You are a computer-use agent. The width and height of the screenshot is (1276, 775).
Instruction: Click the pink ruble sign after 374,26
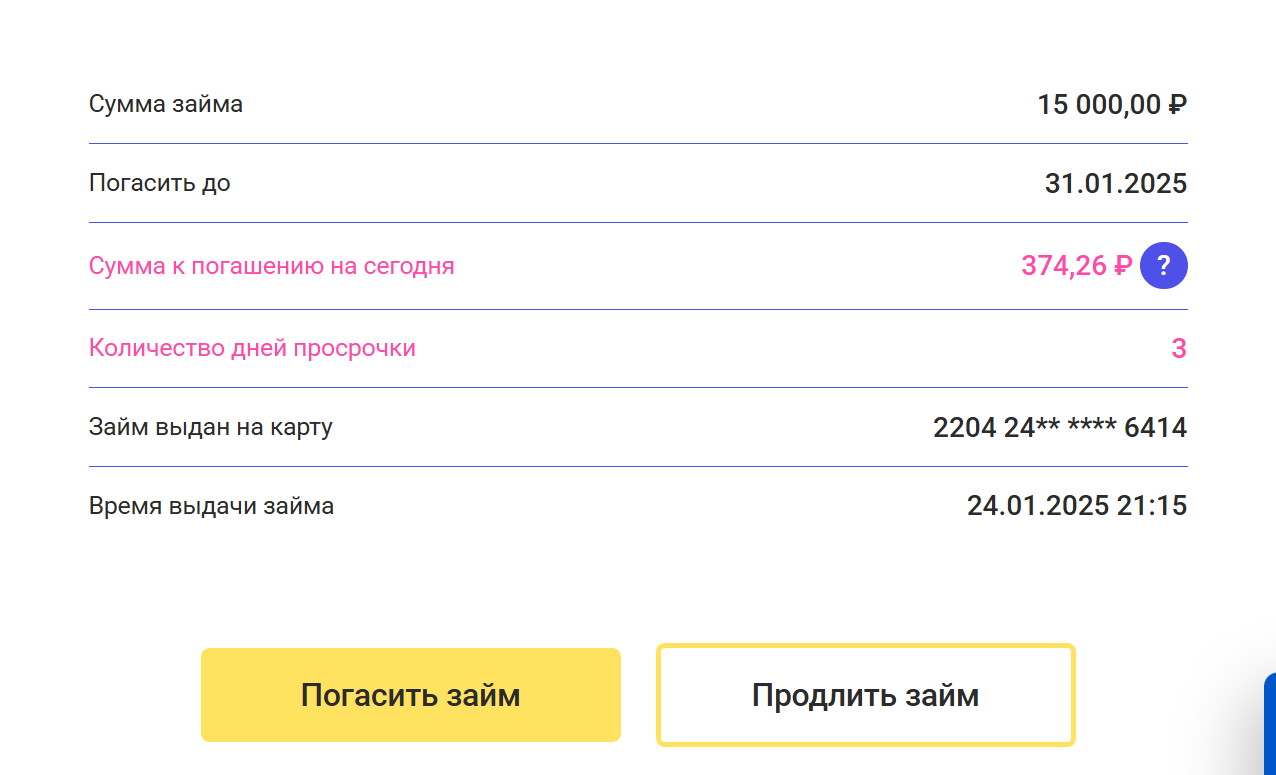[1122, 266]
